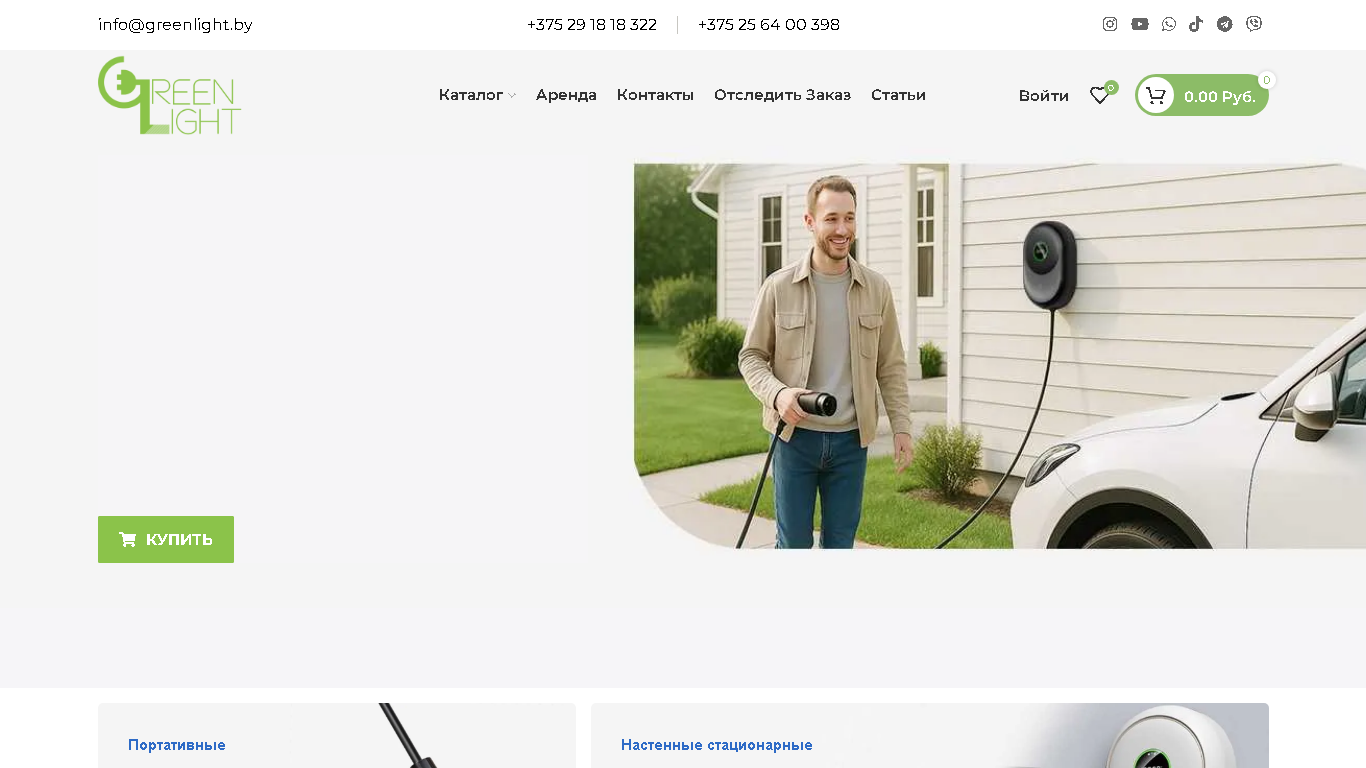Open the WhatsApp social icon

1169,24
